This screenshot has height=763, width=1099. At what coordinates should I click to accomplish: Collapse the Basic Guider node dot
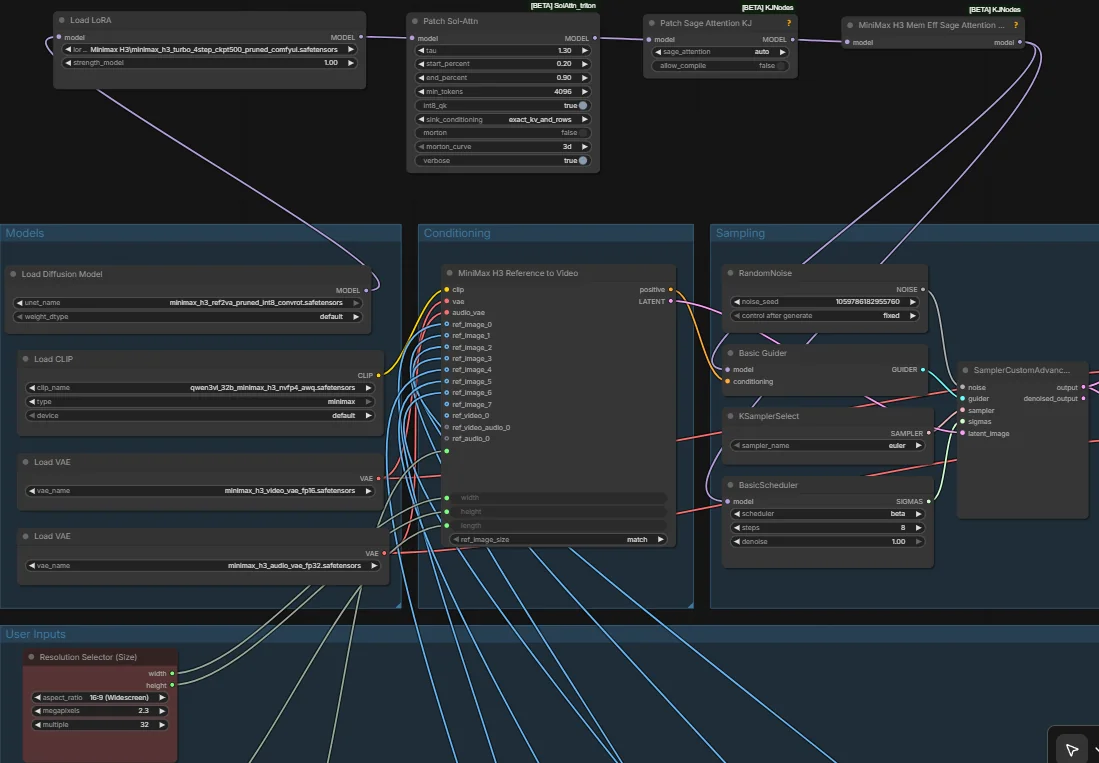730,353
